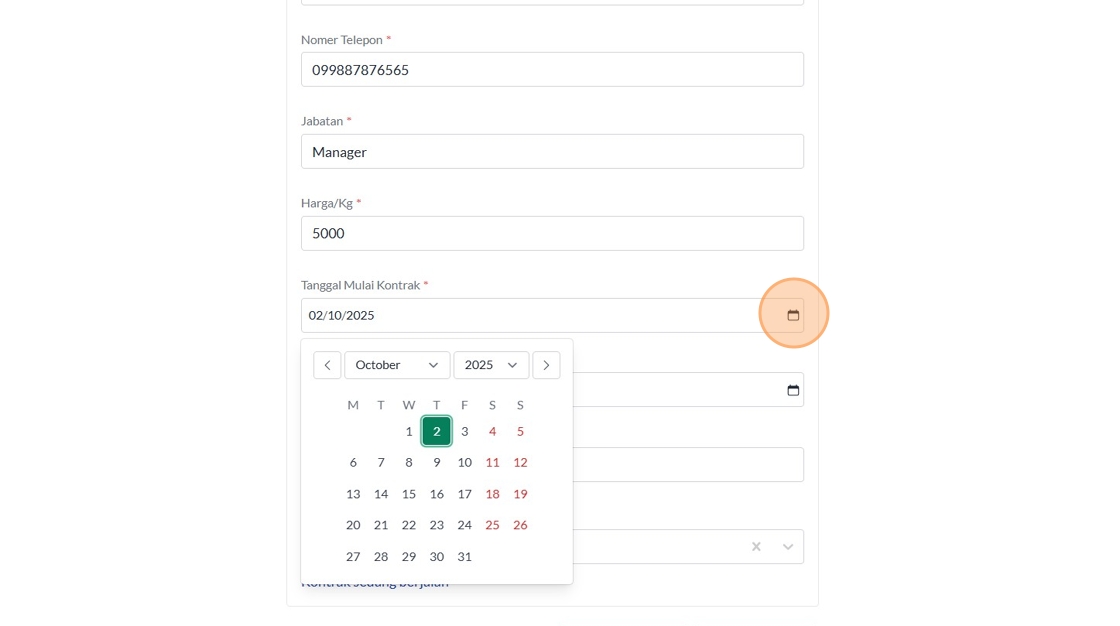The width and height of the screenshot is (1120, 626).
Task: Choose October 31 in the date picker
Action: [x=464, y=556]
